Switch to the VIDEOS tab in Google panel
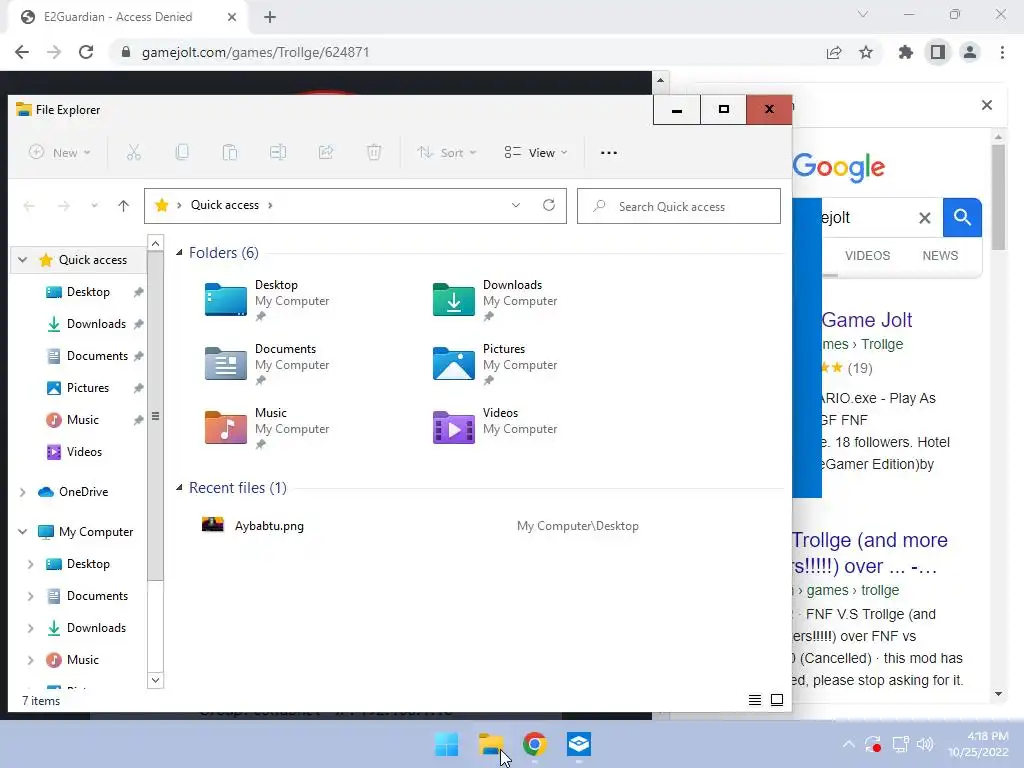 tap(867, 256)
